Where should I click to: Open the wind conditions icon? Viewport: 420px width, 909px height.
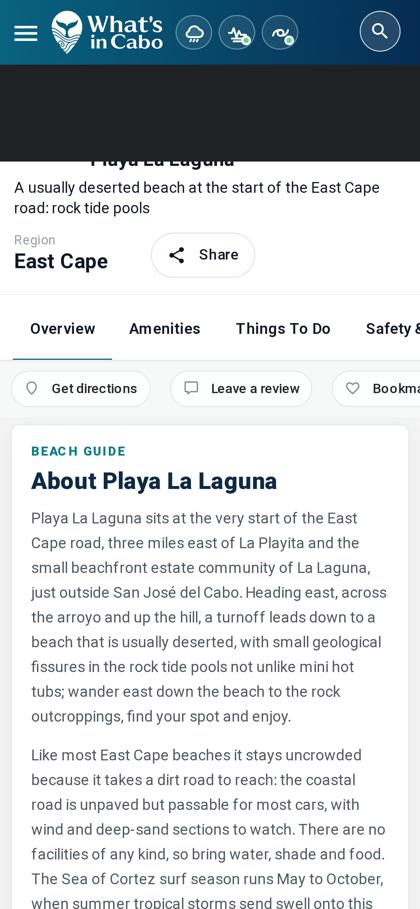237,32
